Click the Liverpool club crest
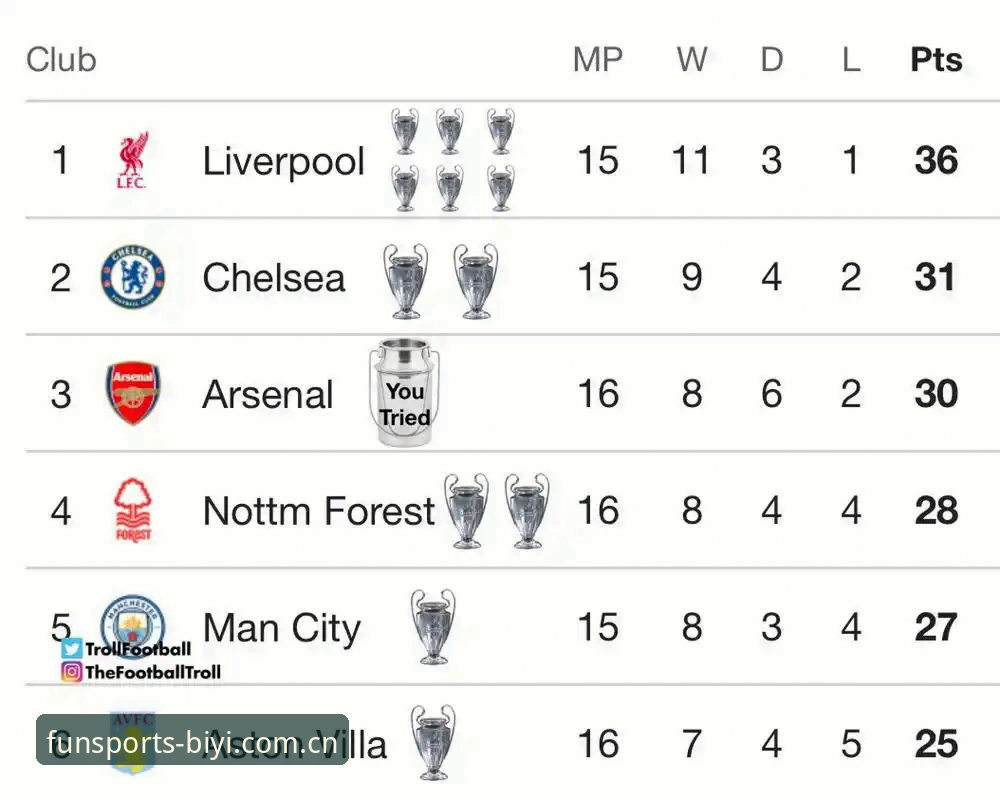 [132, 160]
